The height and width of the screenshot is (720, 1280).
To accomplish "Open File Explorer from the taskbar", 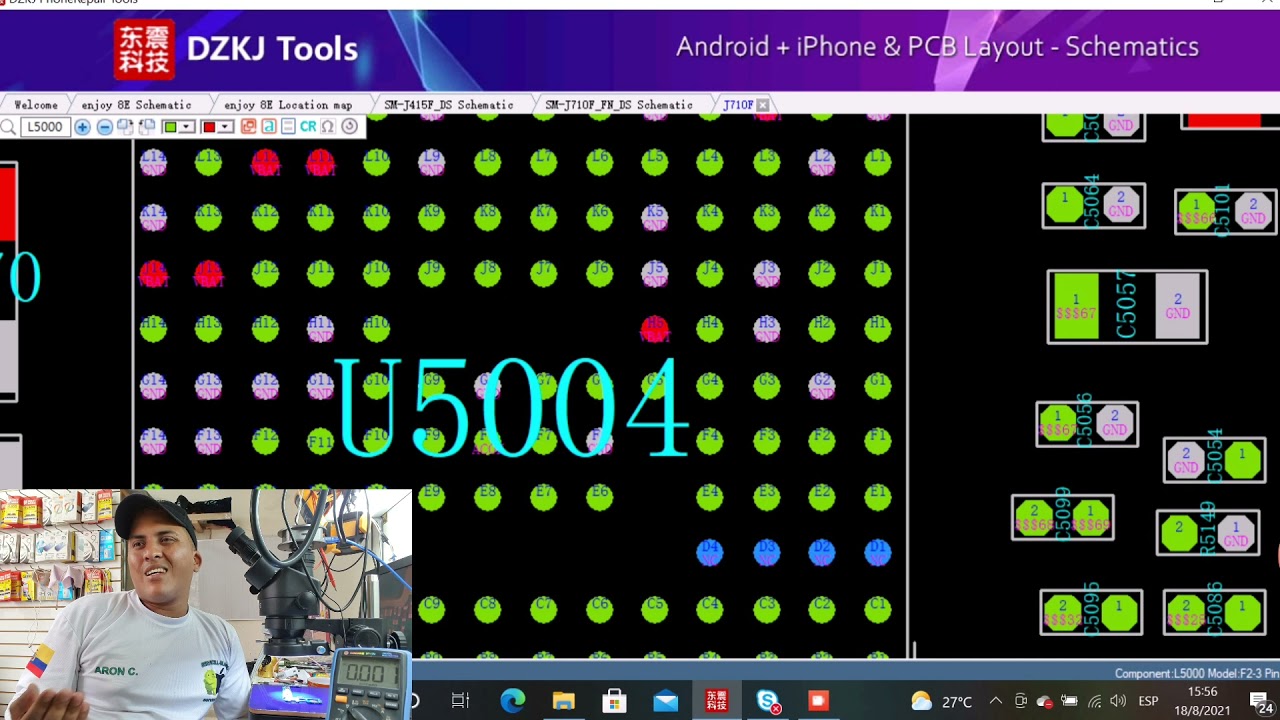I will tap(563, 701).
